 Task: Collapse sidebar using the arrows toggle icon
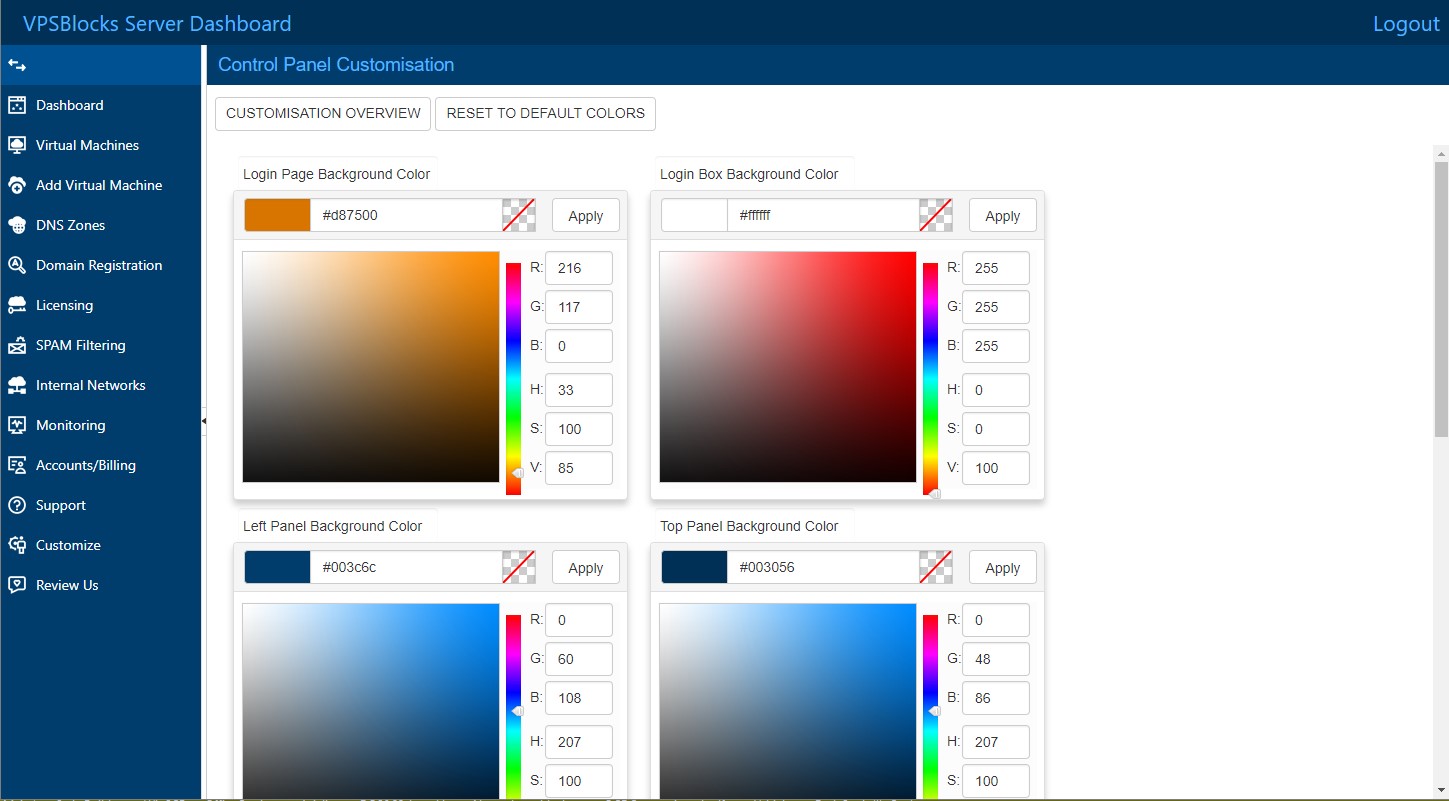(x=17, y=65)
